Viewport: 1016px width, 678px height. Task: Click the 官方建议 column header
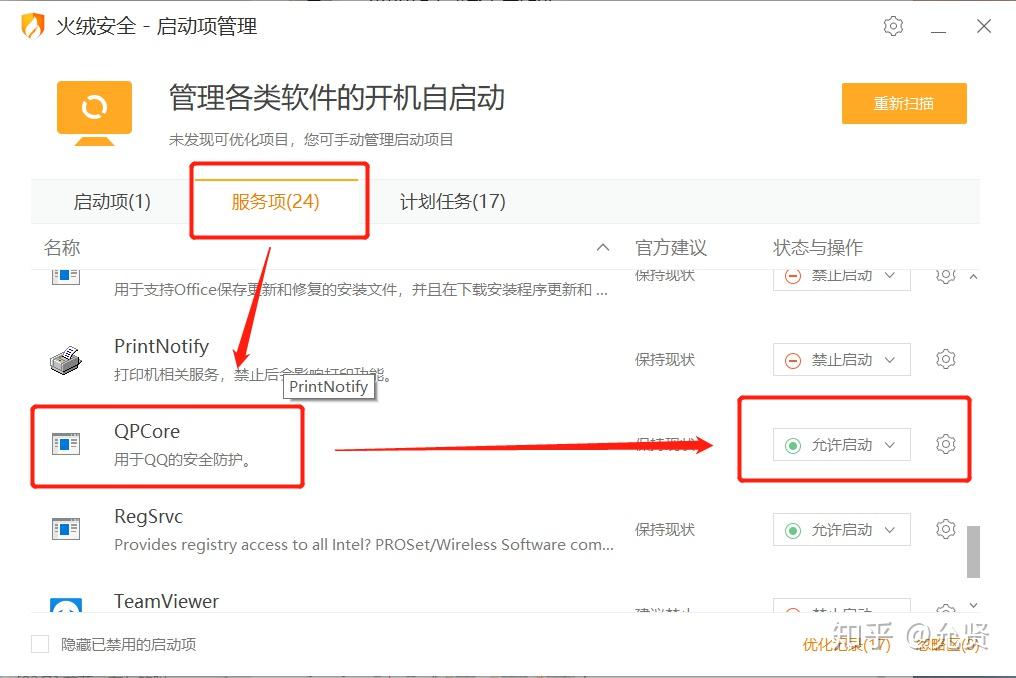tap(671, 247)
